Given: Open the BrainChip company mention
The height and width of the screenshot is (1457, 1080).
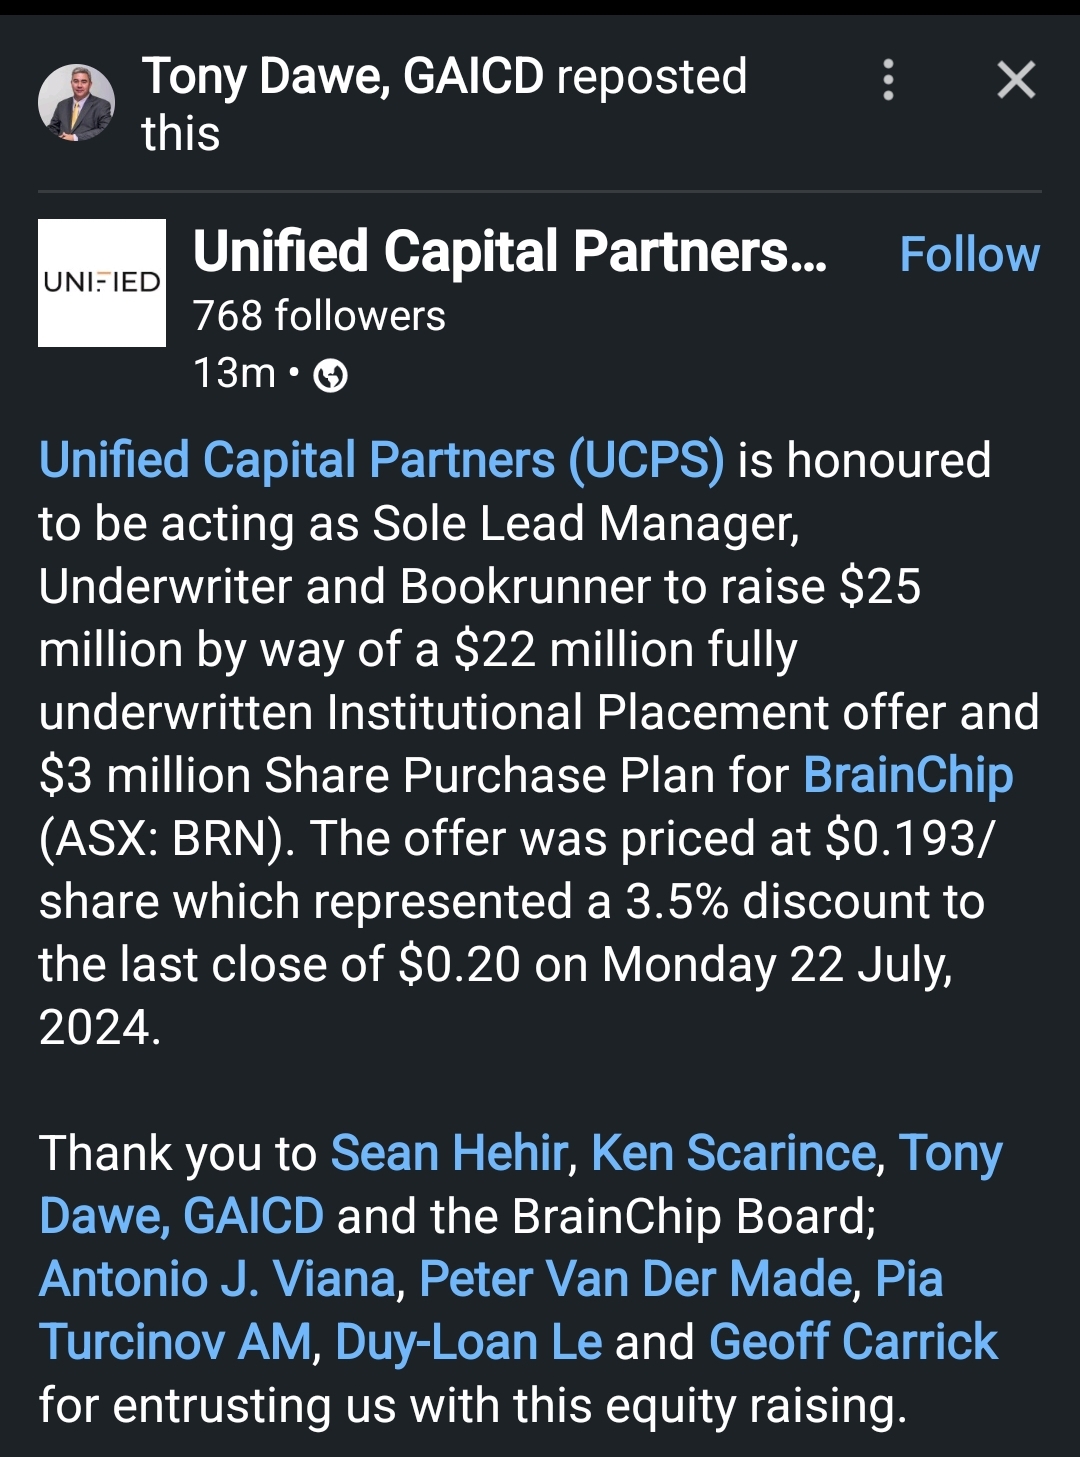Looking at the screenshot, I should 908,776.
